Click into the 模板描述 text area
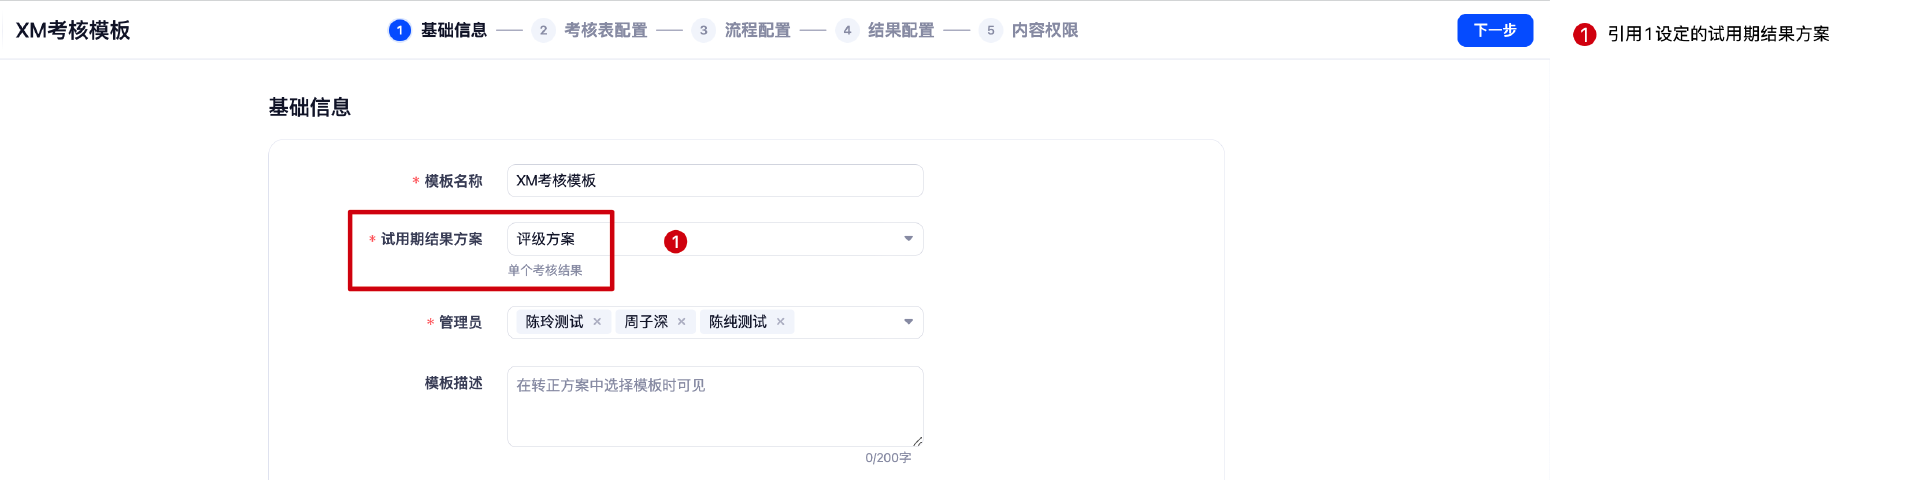The width and height of the screenshot is (1920, 480). (715, 406)
